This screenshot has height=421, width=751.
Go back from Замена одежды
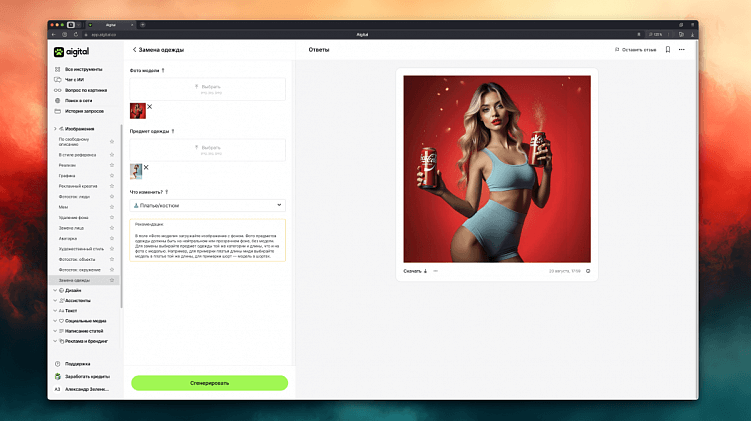[x=135, y=49]
